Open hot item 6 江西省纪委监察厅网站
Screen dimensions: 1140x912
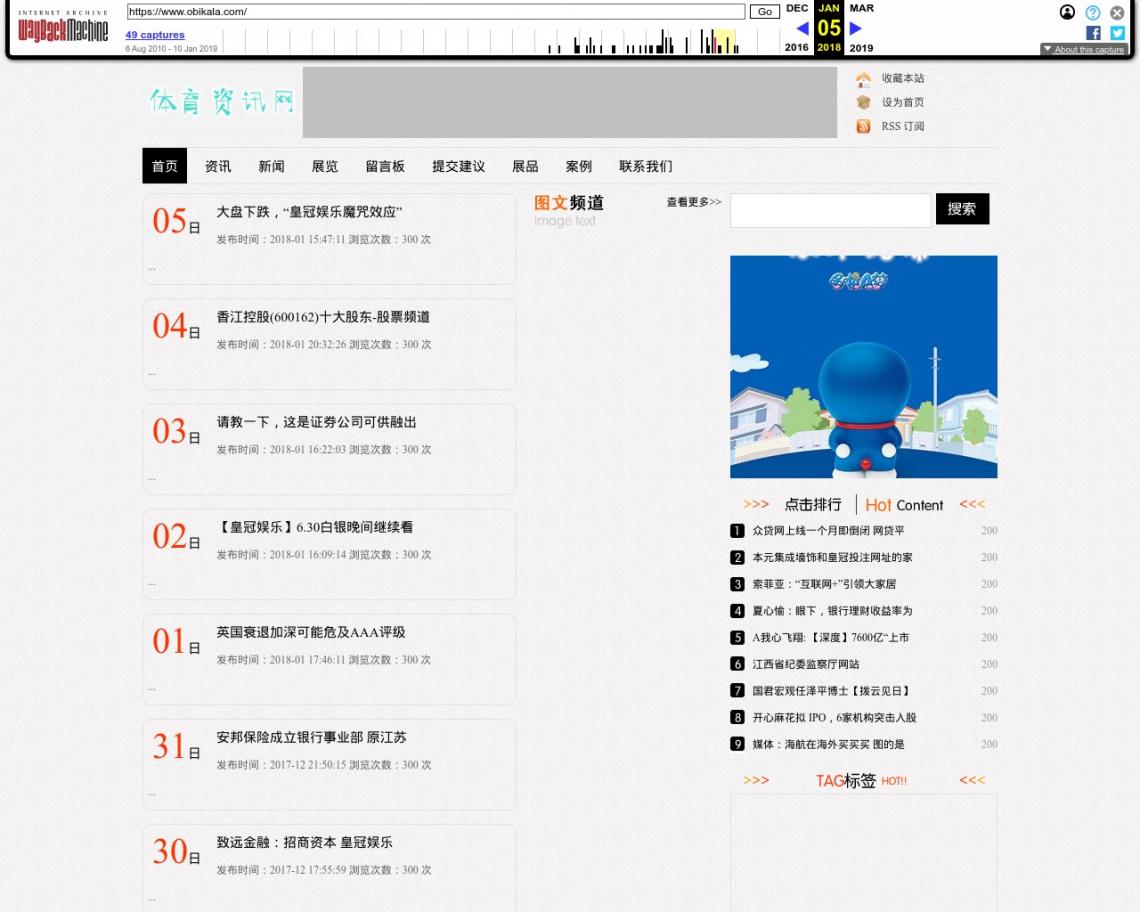(806, 664)
